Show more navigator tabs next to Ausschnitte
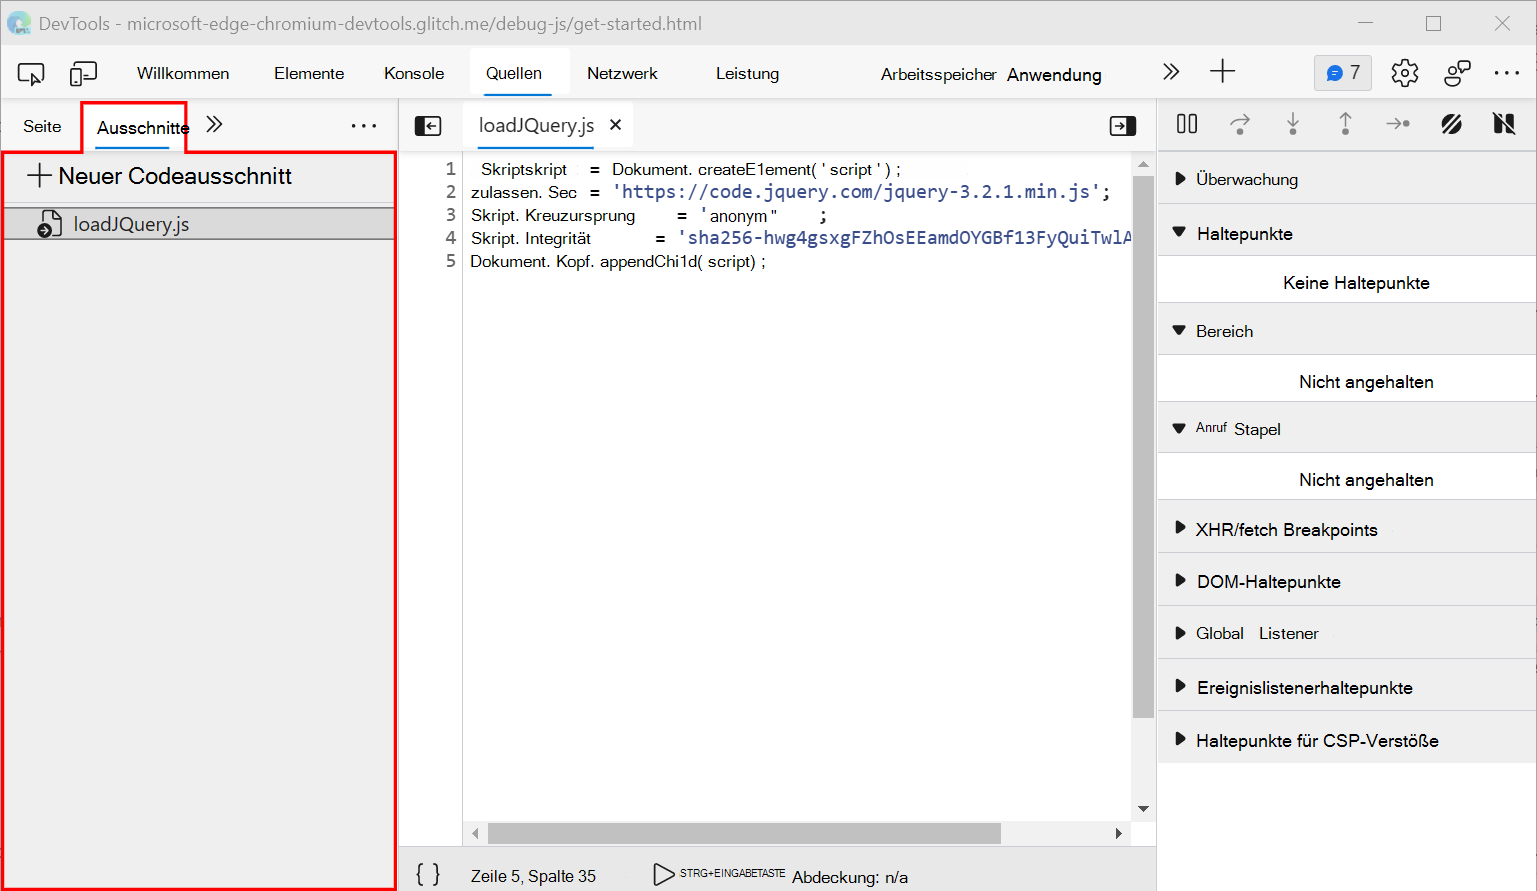The image size is (1537, 891). click(214, 125)
